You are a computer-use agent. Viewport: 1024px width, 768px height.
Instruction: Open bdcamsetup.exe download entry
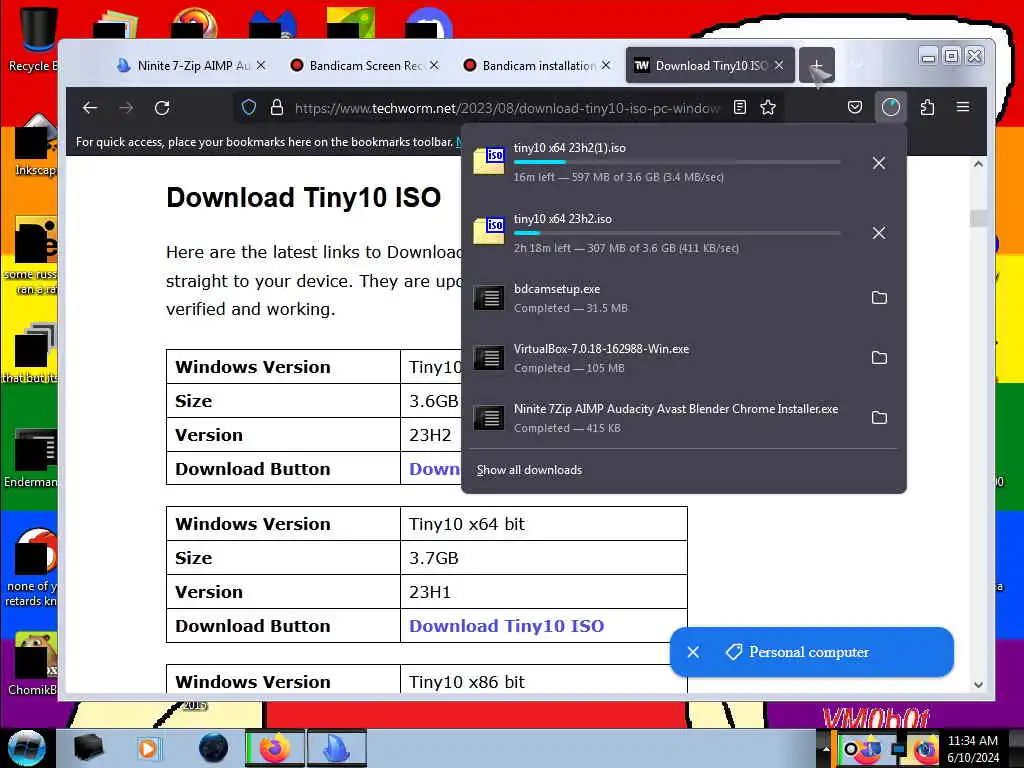tap(664, 298)
